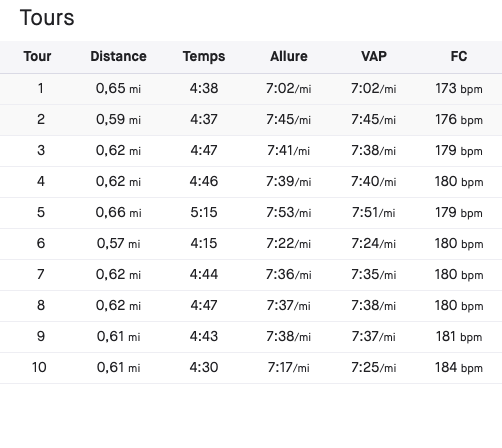Screen dimensions: 502x448
Task: Select lap 1 row in table
Action: pyautogui.click(x=251, y=89)
